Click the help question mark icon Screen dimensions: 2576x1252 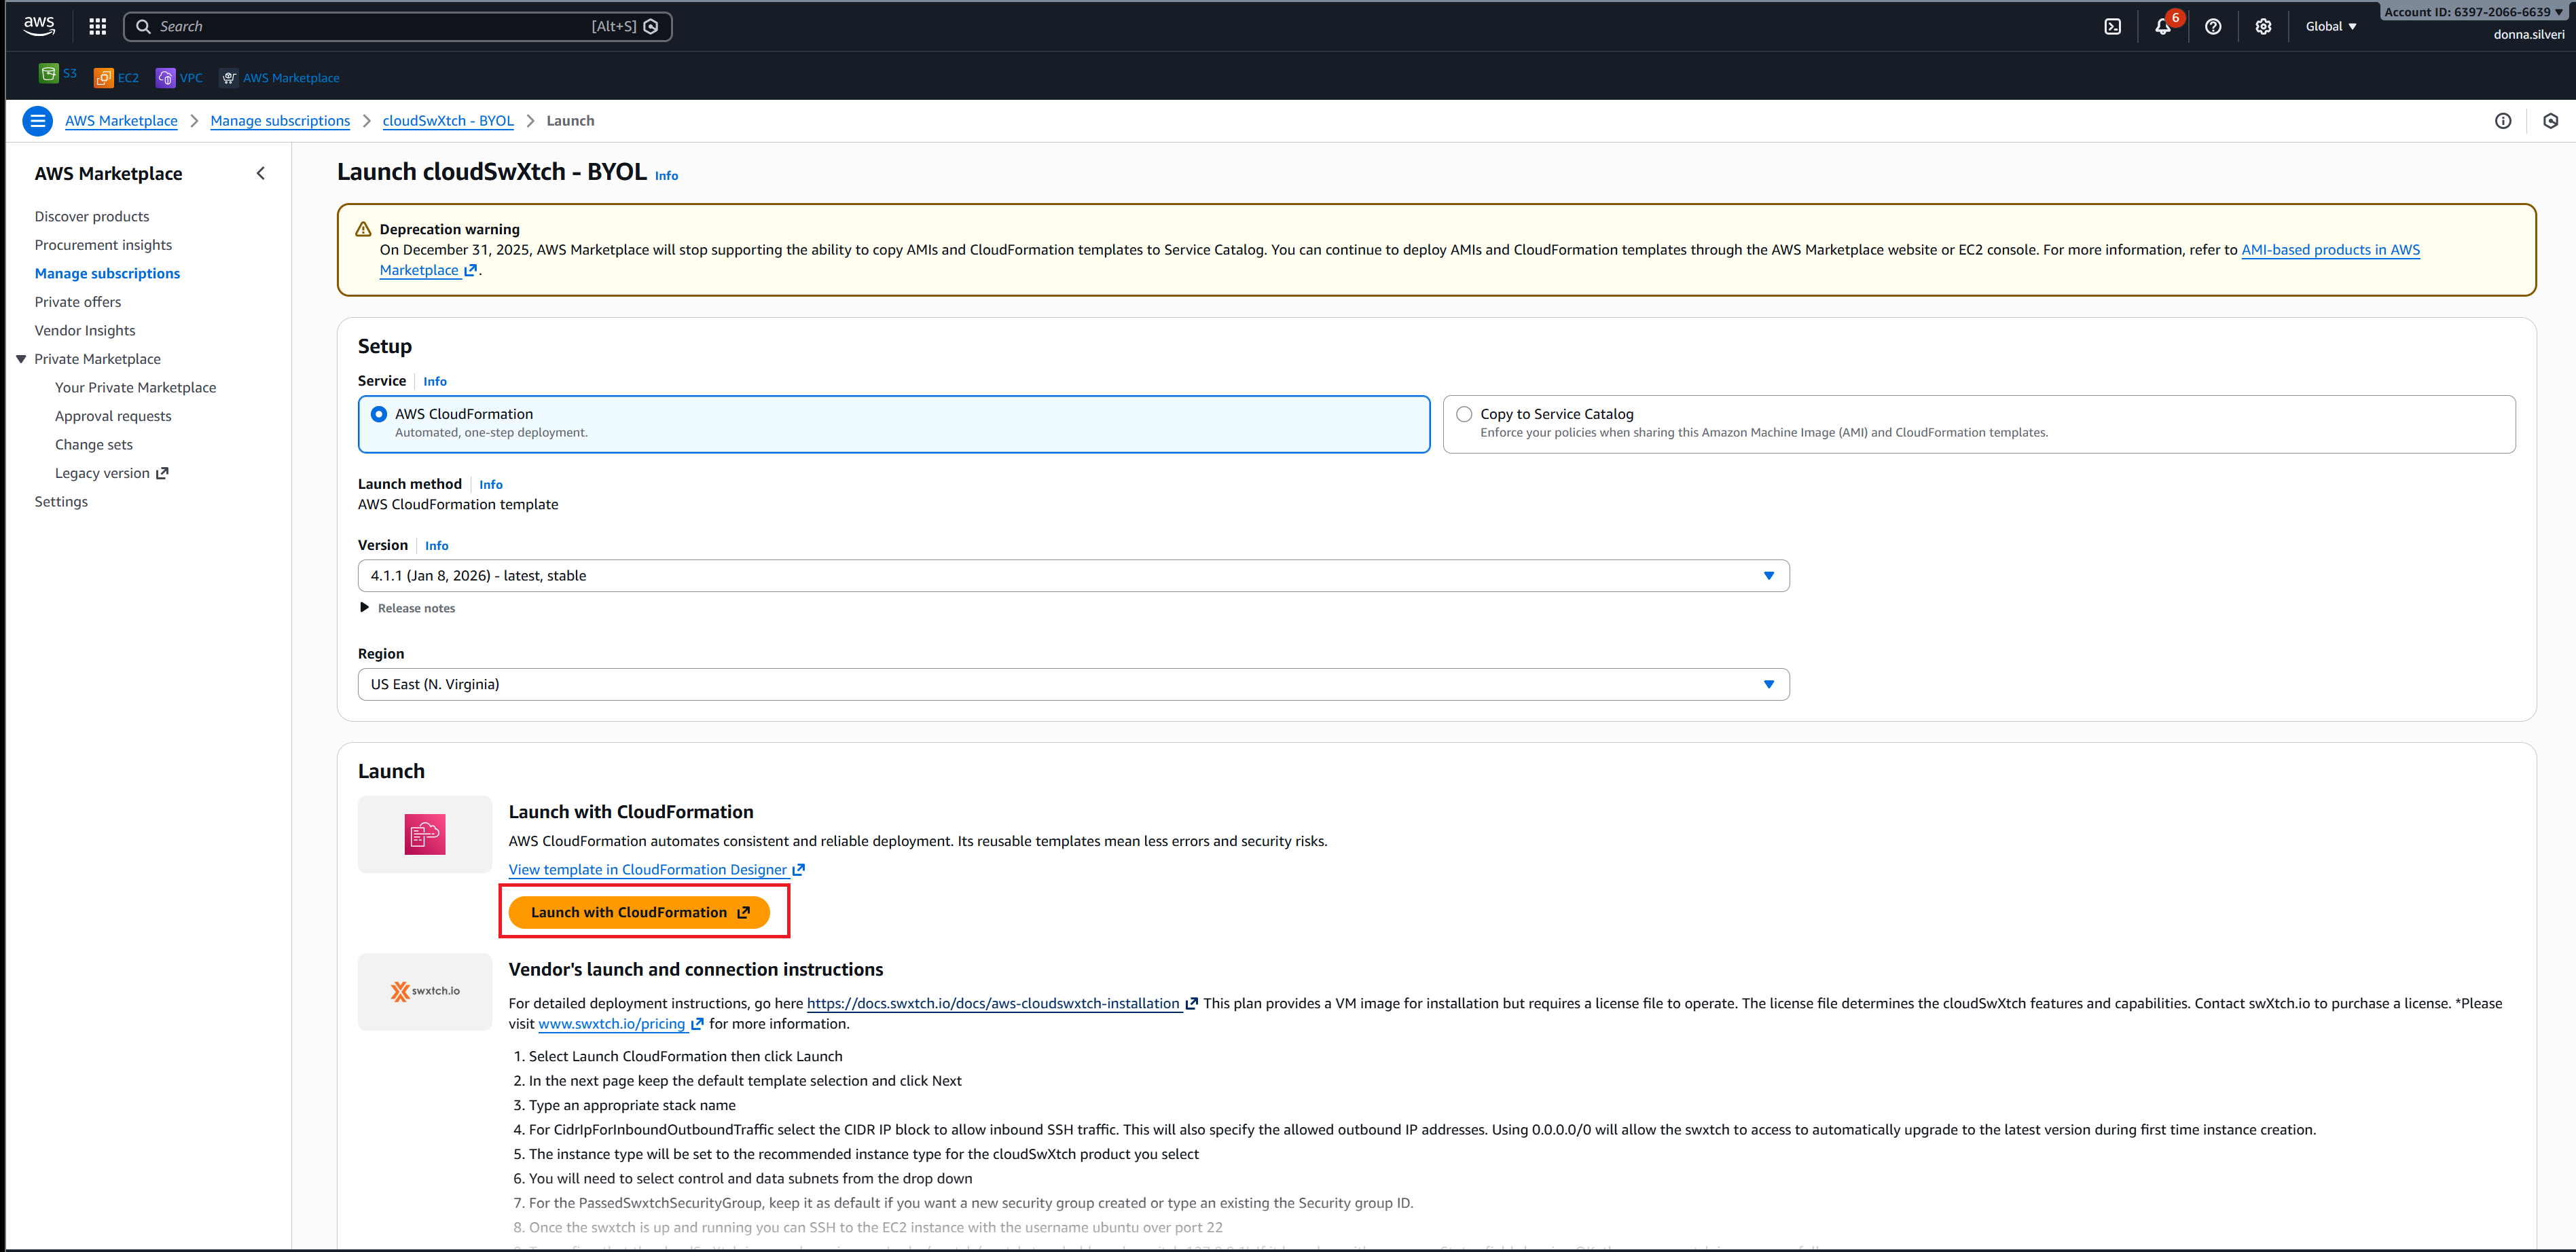click(2213, 27)
